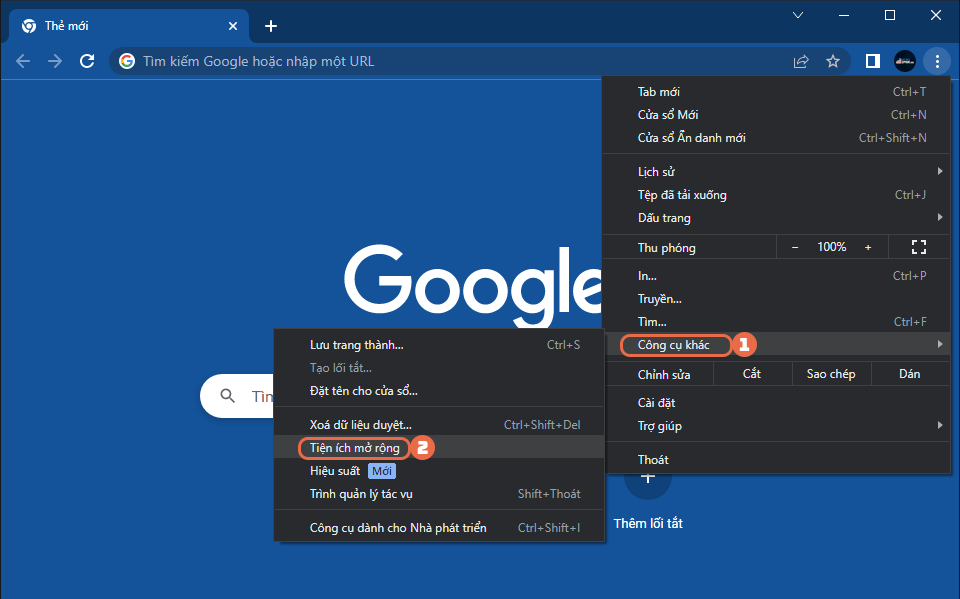Click the magnifier icon in the Google search box
The height and width of the screenshot is (599, 960).
click(x=227, y=396)
